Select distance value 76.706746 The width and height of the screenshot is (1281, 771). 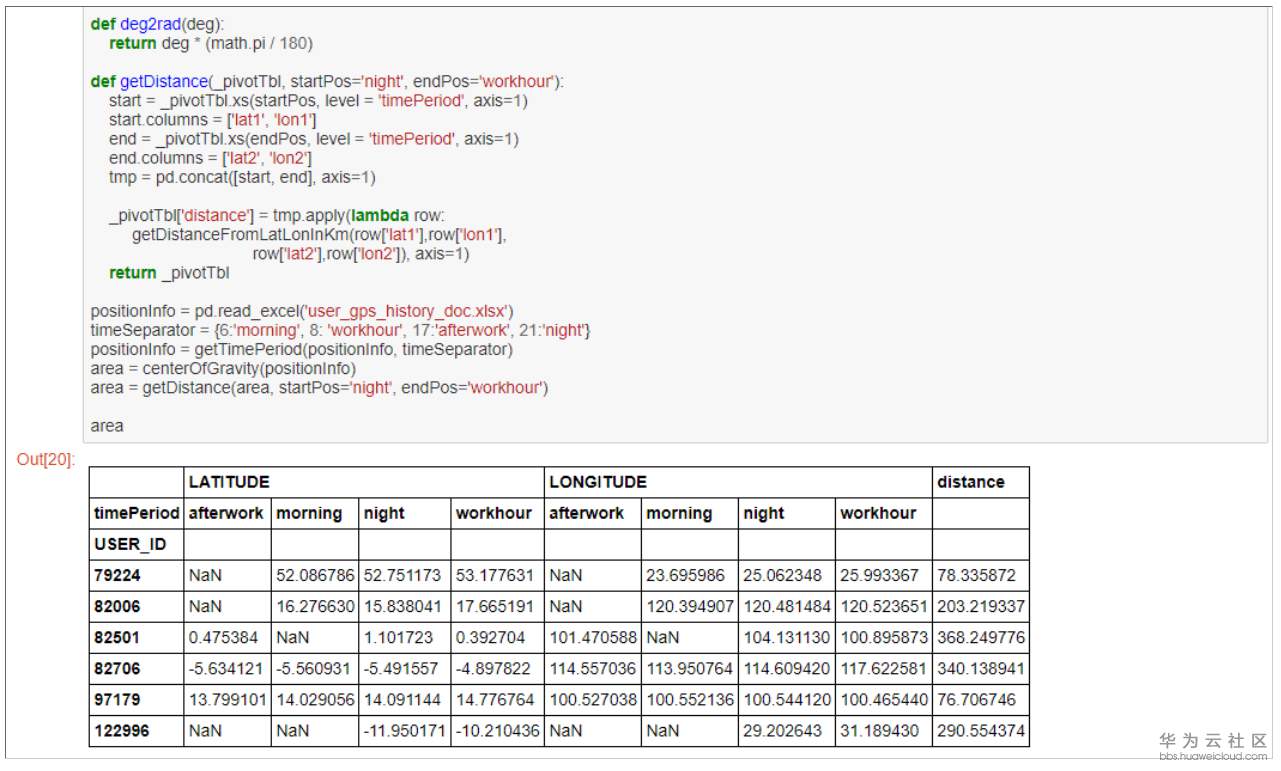click(x=976, y=699)
